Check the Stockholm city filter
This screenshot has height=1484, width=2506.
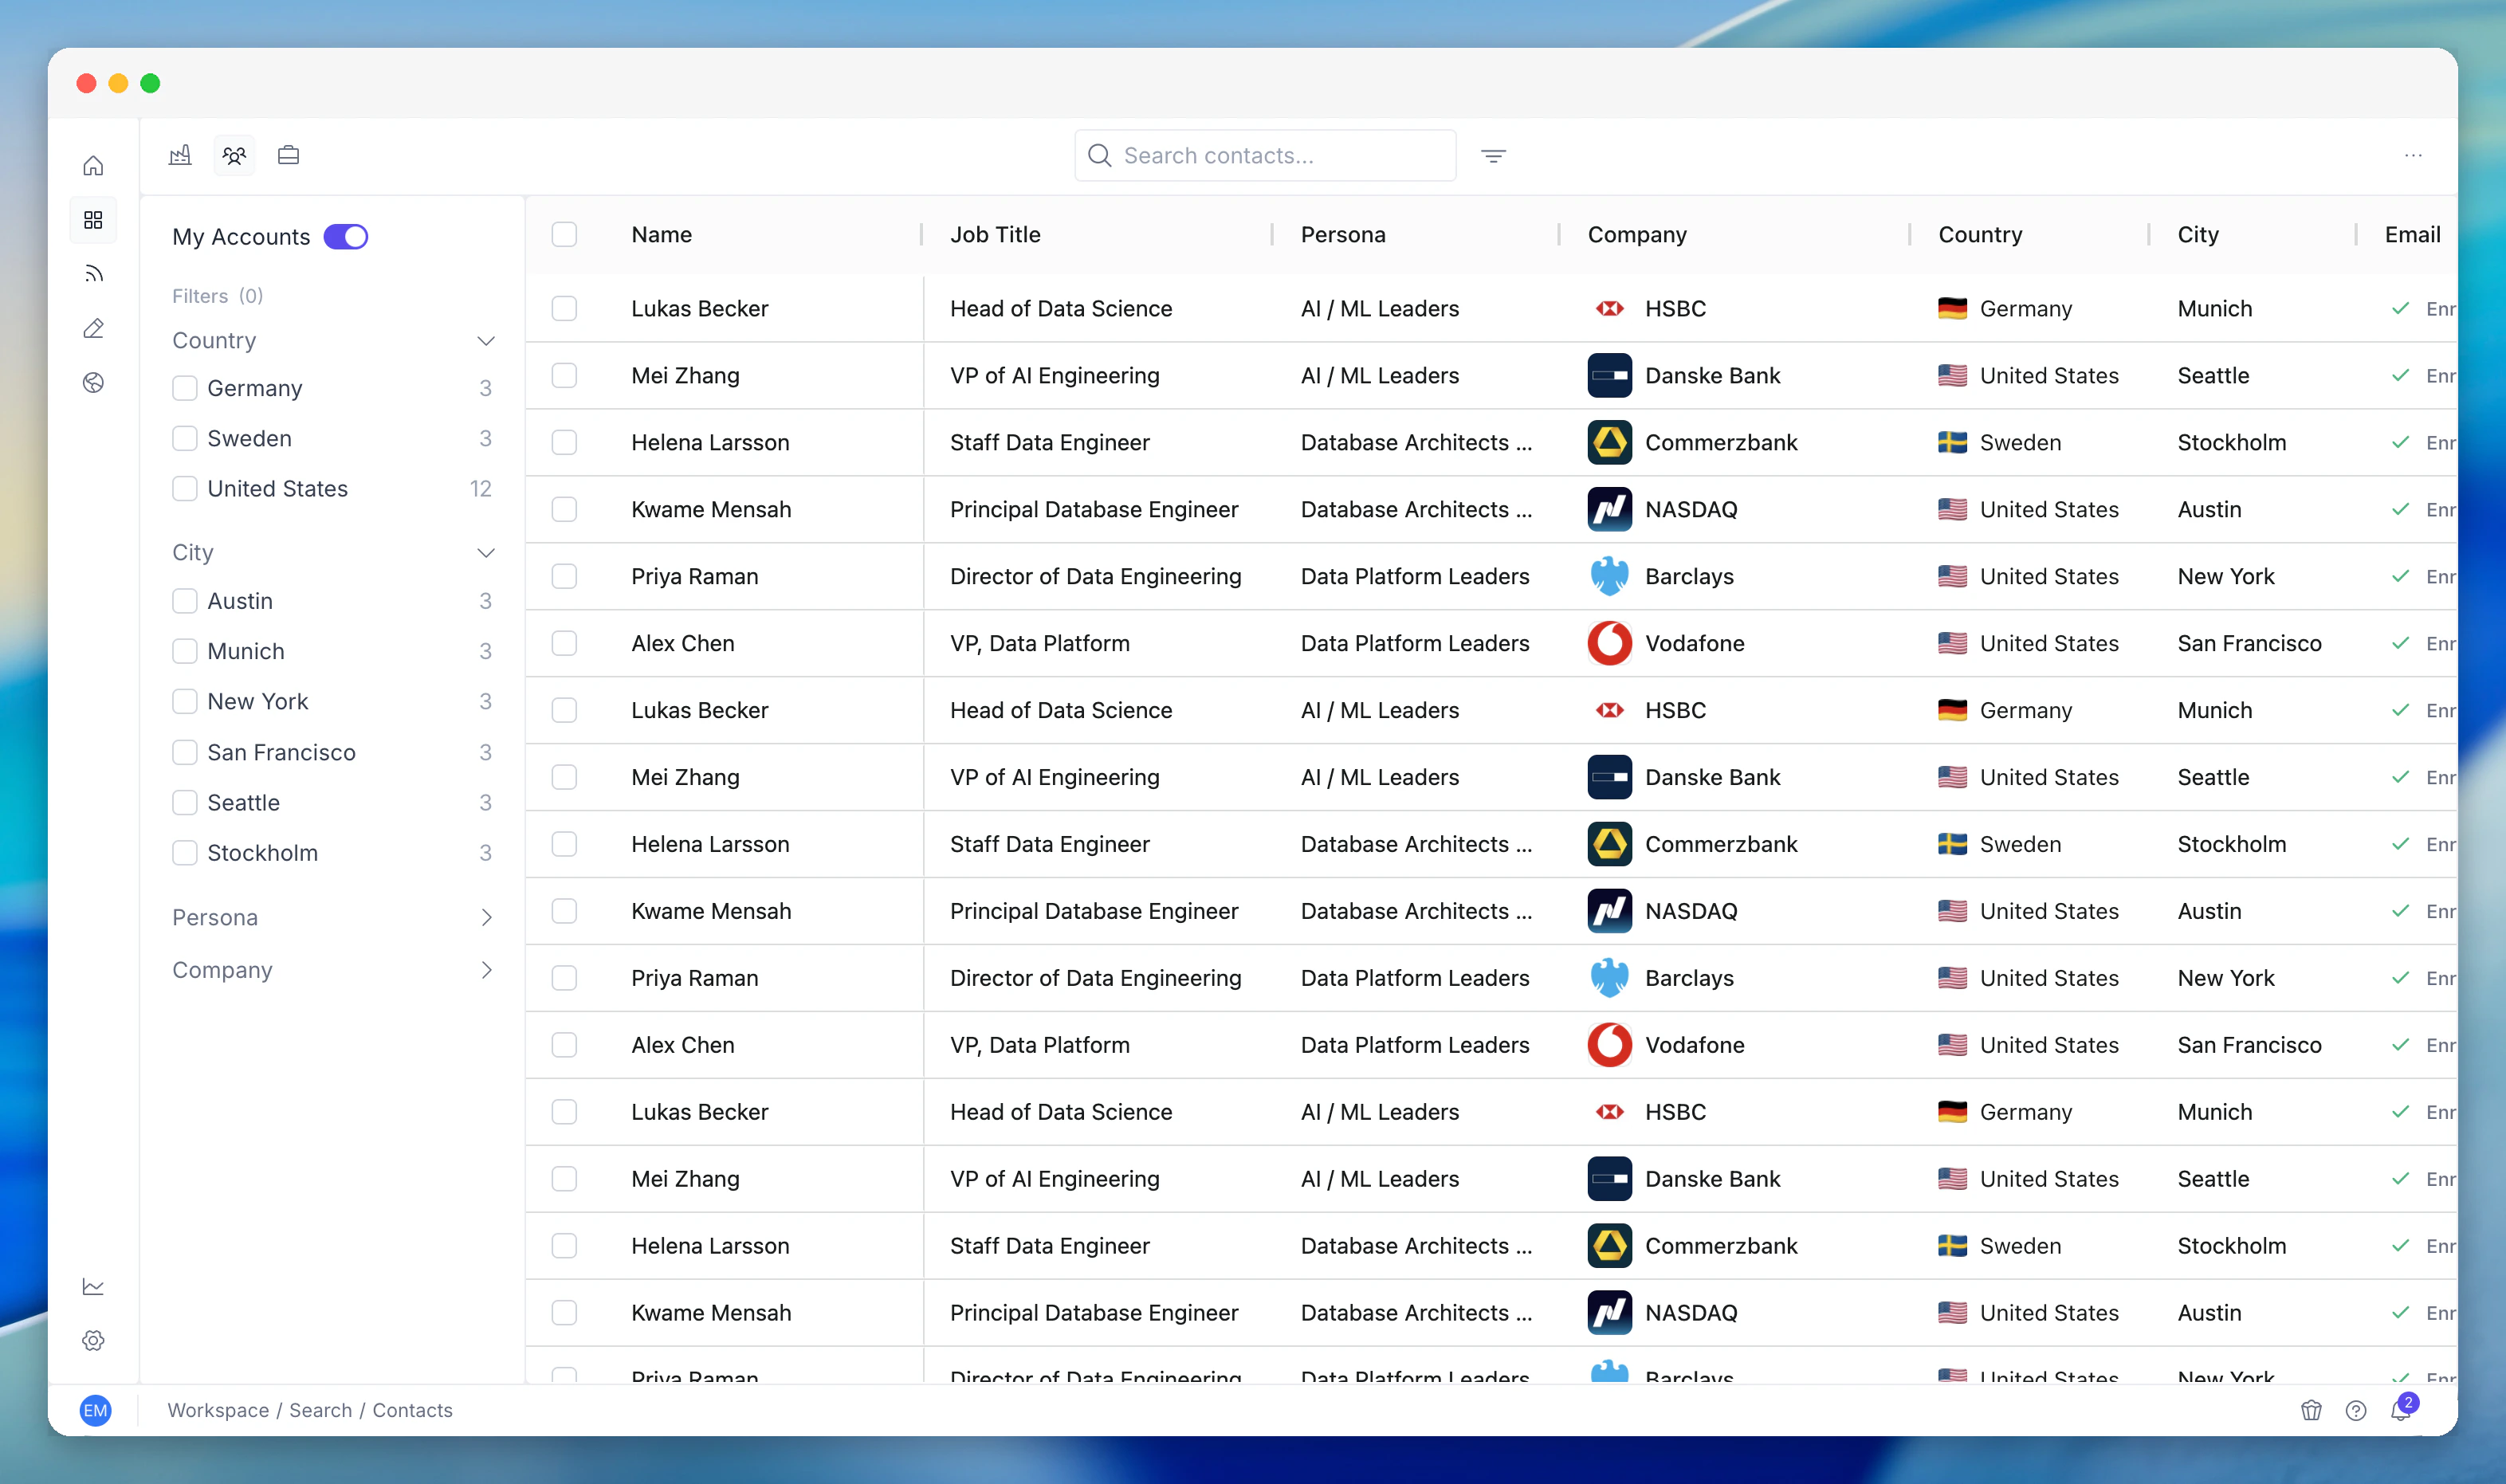(185, 852)
